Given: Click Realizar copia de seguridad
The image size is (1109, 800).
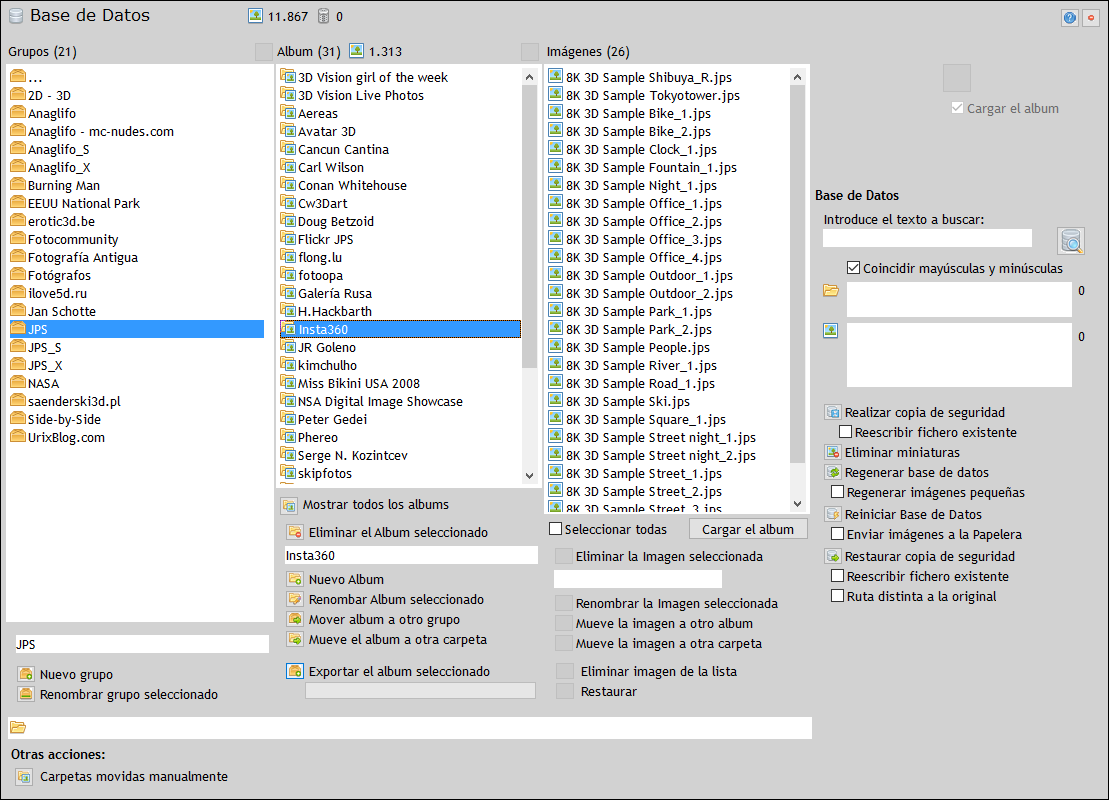Looking at the screenshot, I should (x=925, y=412).
